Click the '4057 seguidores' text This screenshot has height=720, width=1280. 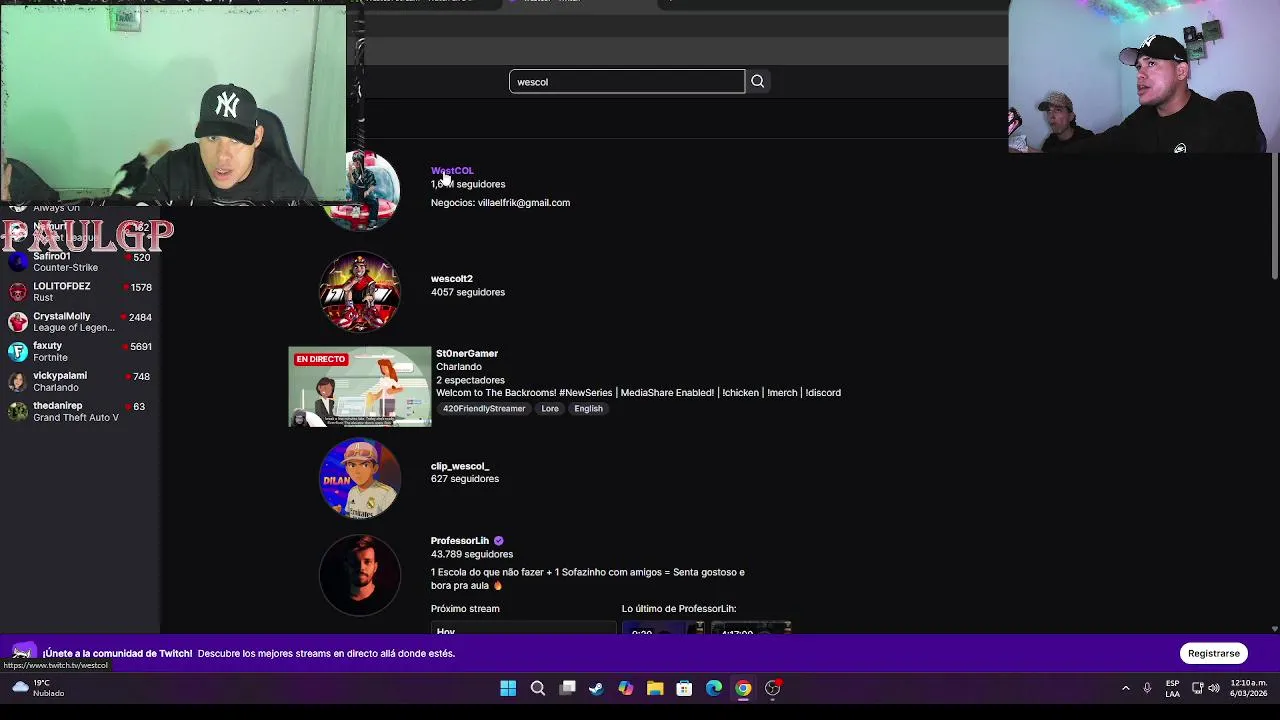(x=468, y=292)
